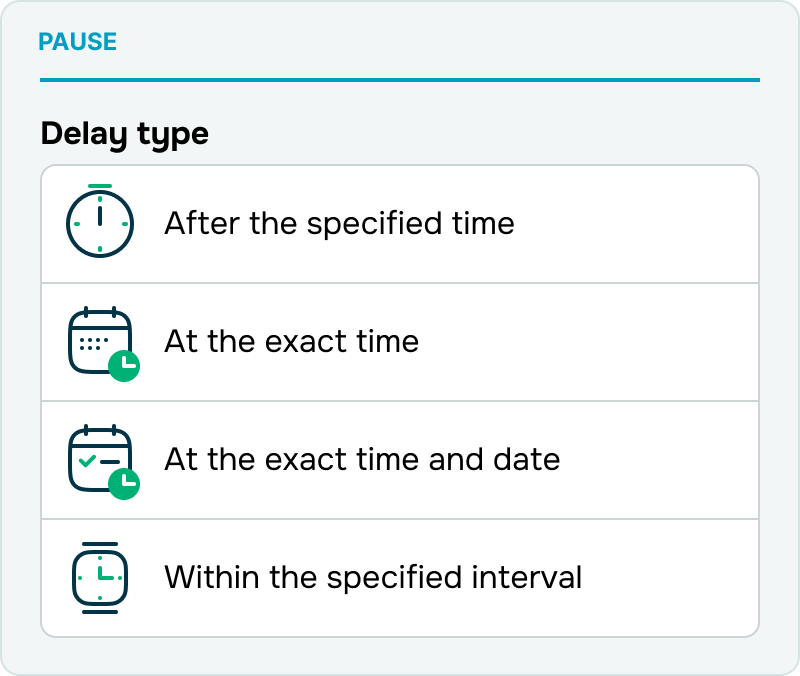Open the PAUSE tab header
This screenshot has width=800, height=676.
coord(78,42)
